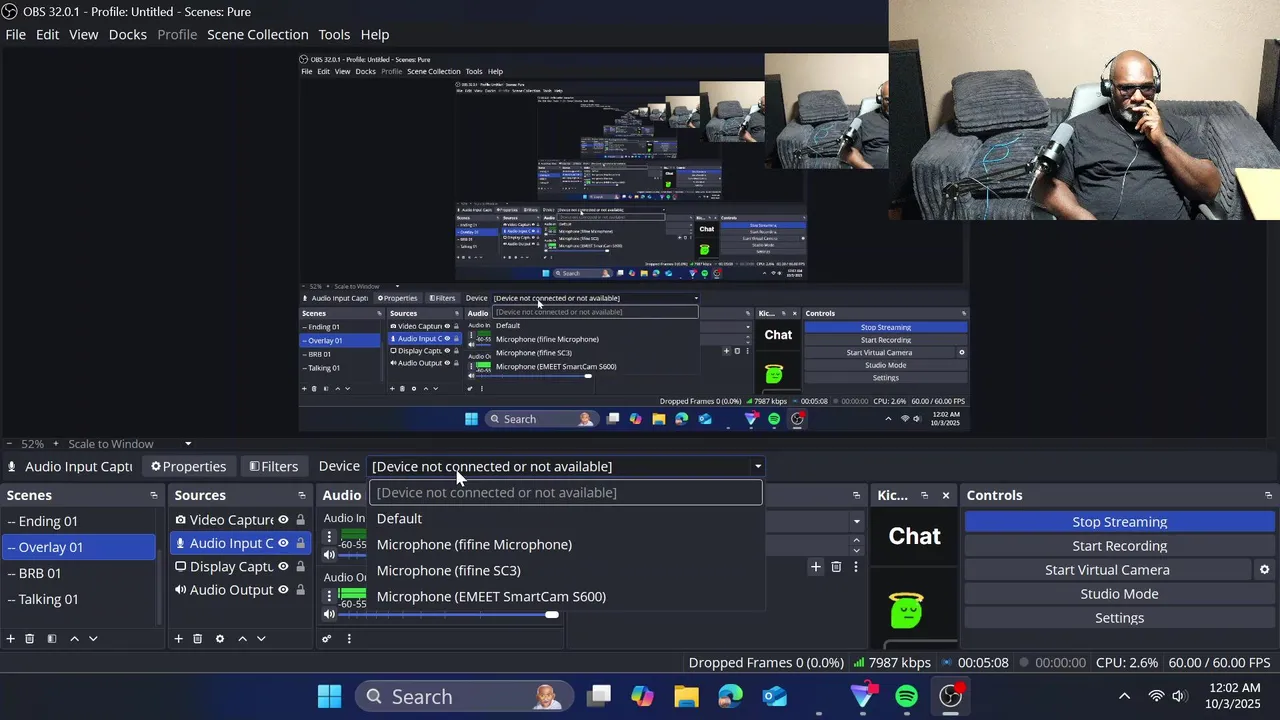The width and height of the screenshot is (1280, 720).
Task: Remove scene transition with trash icon
Action: click(x=836, y=567)
